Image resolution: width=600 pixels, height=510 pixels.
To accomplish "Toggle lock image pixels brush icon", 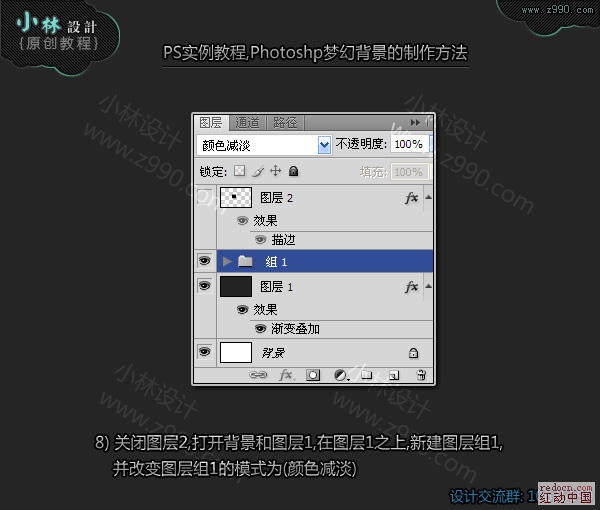I will (x=258, y=171).
